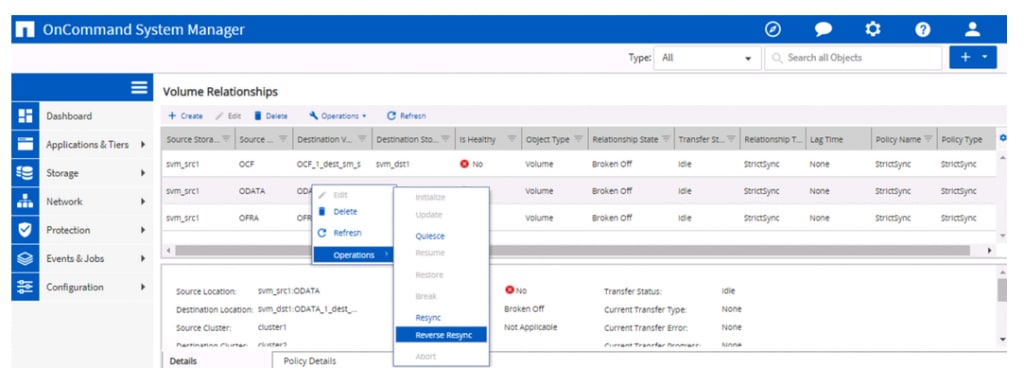
Task: Choose Reverse Resync in the submenu
Action: pos(441,335)
